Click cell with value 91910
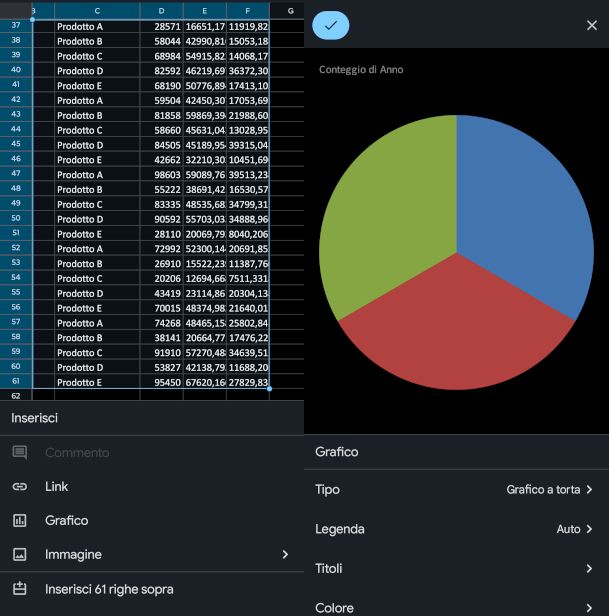Screen dimensions: 610x616 pyautogui.click(x=161, y=352)
